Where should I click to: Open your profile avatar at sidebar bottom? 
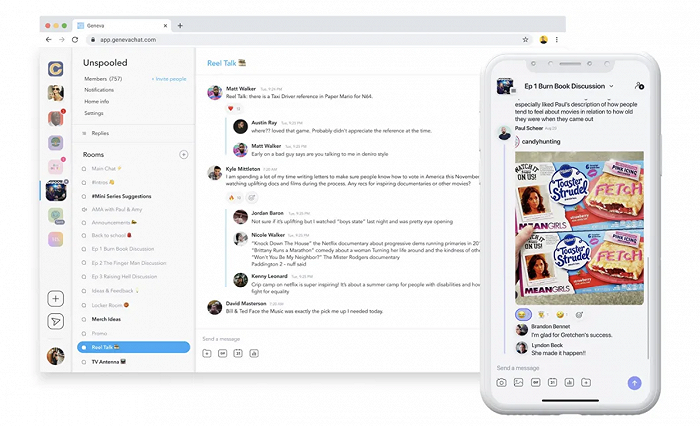point(55,356)
